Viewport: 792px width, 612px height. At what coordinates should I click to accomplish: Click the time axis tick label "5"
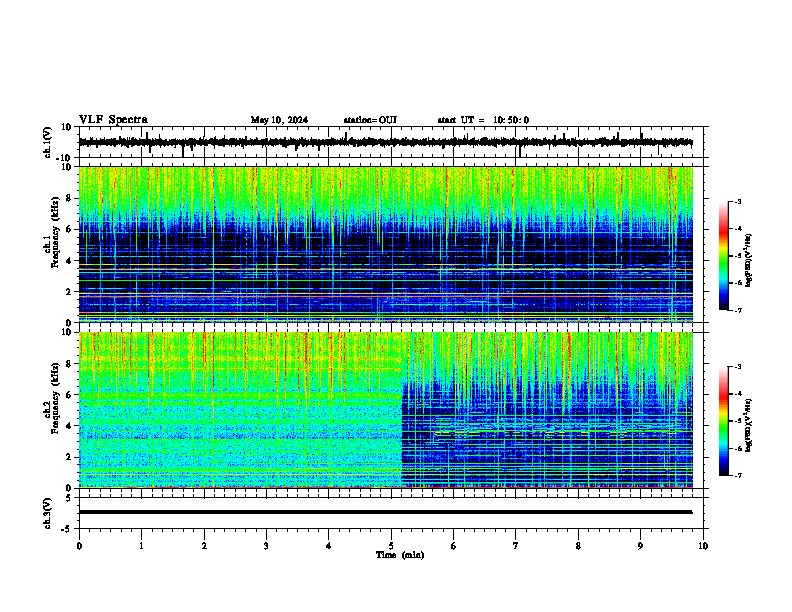pyautogui.click(x=391, y=546)
